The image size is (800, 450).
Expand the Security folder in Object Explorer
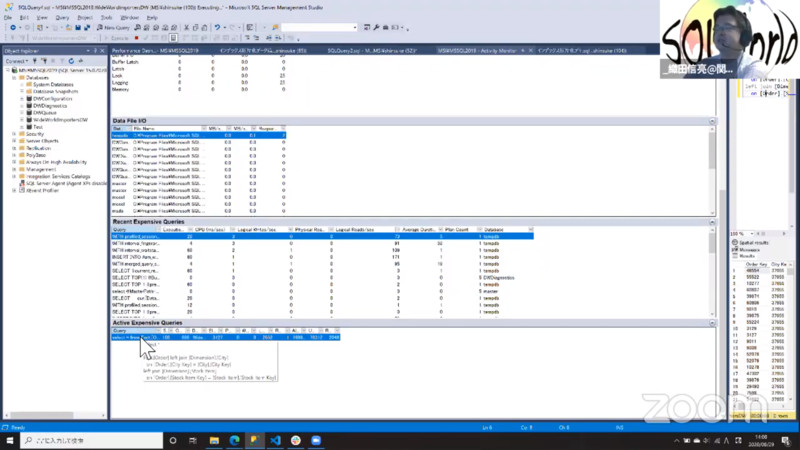(14, 134)
